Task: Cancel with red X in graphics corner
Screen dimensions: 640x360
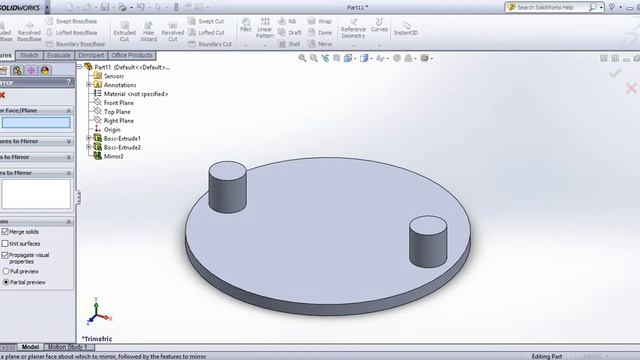Action: tap(631, 88)
